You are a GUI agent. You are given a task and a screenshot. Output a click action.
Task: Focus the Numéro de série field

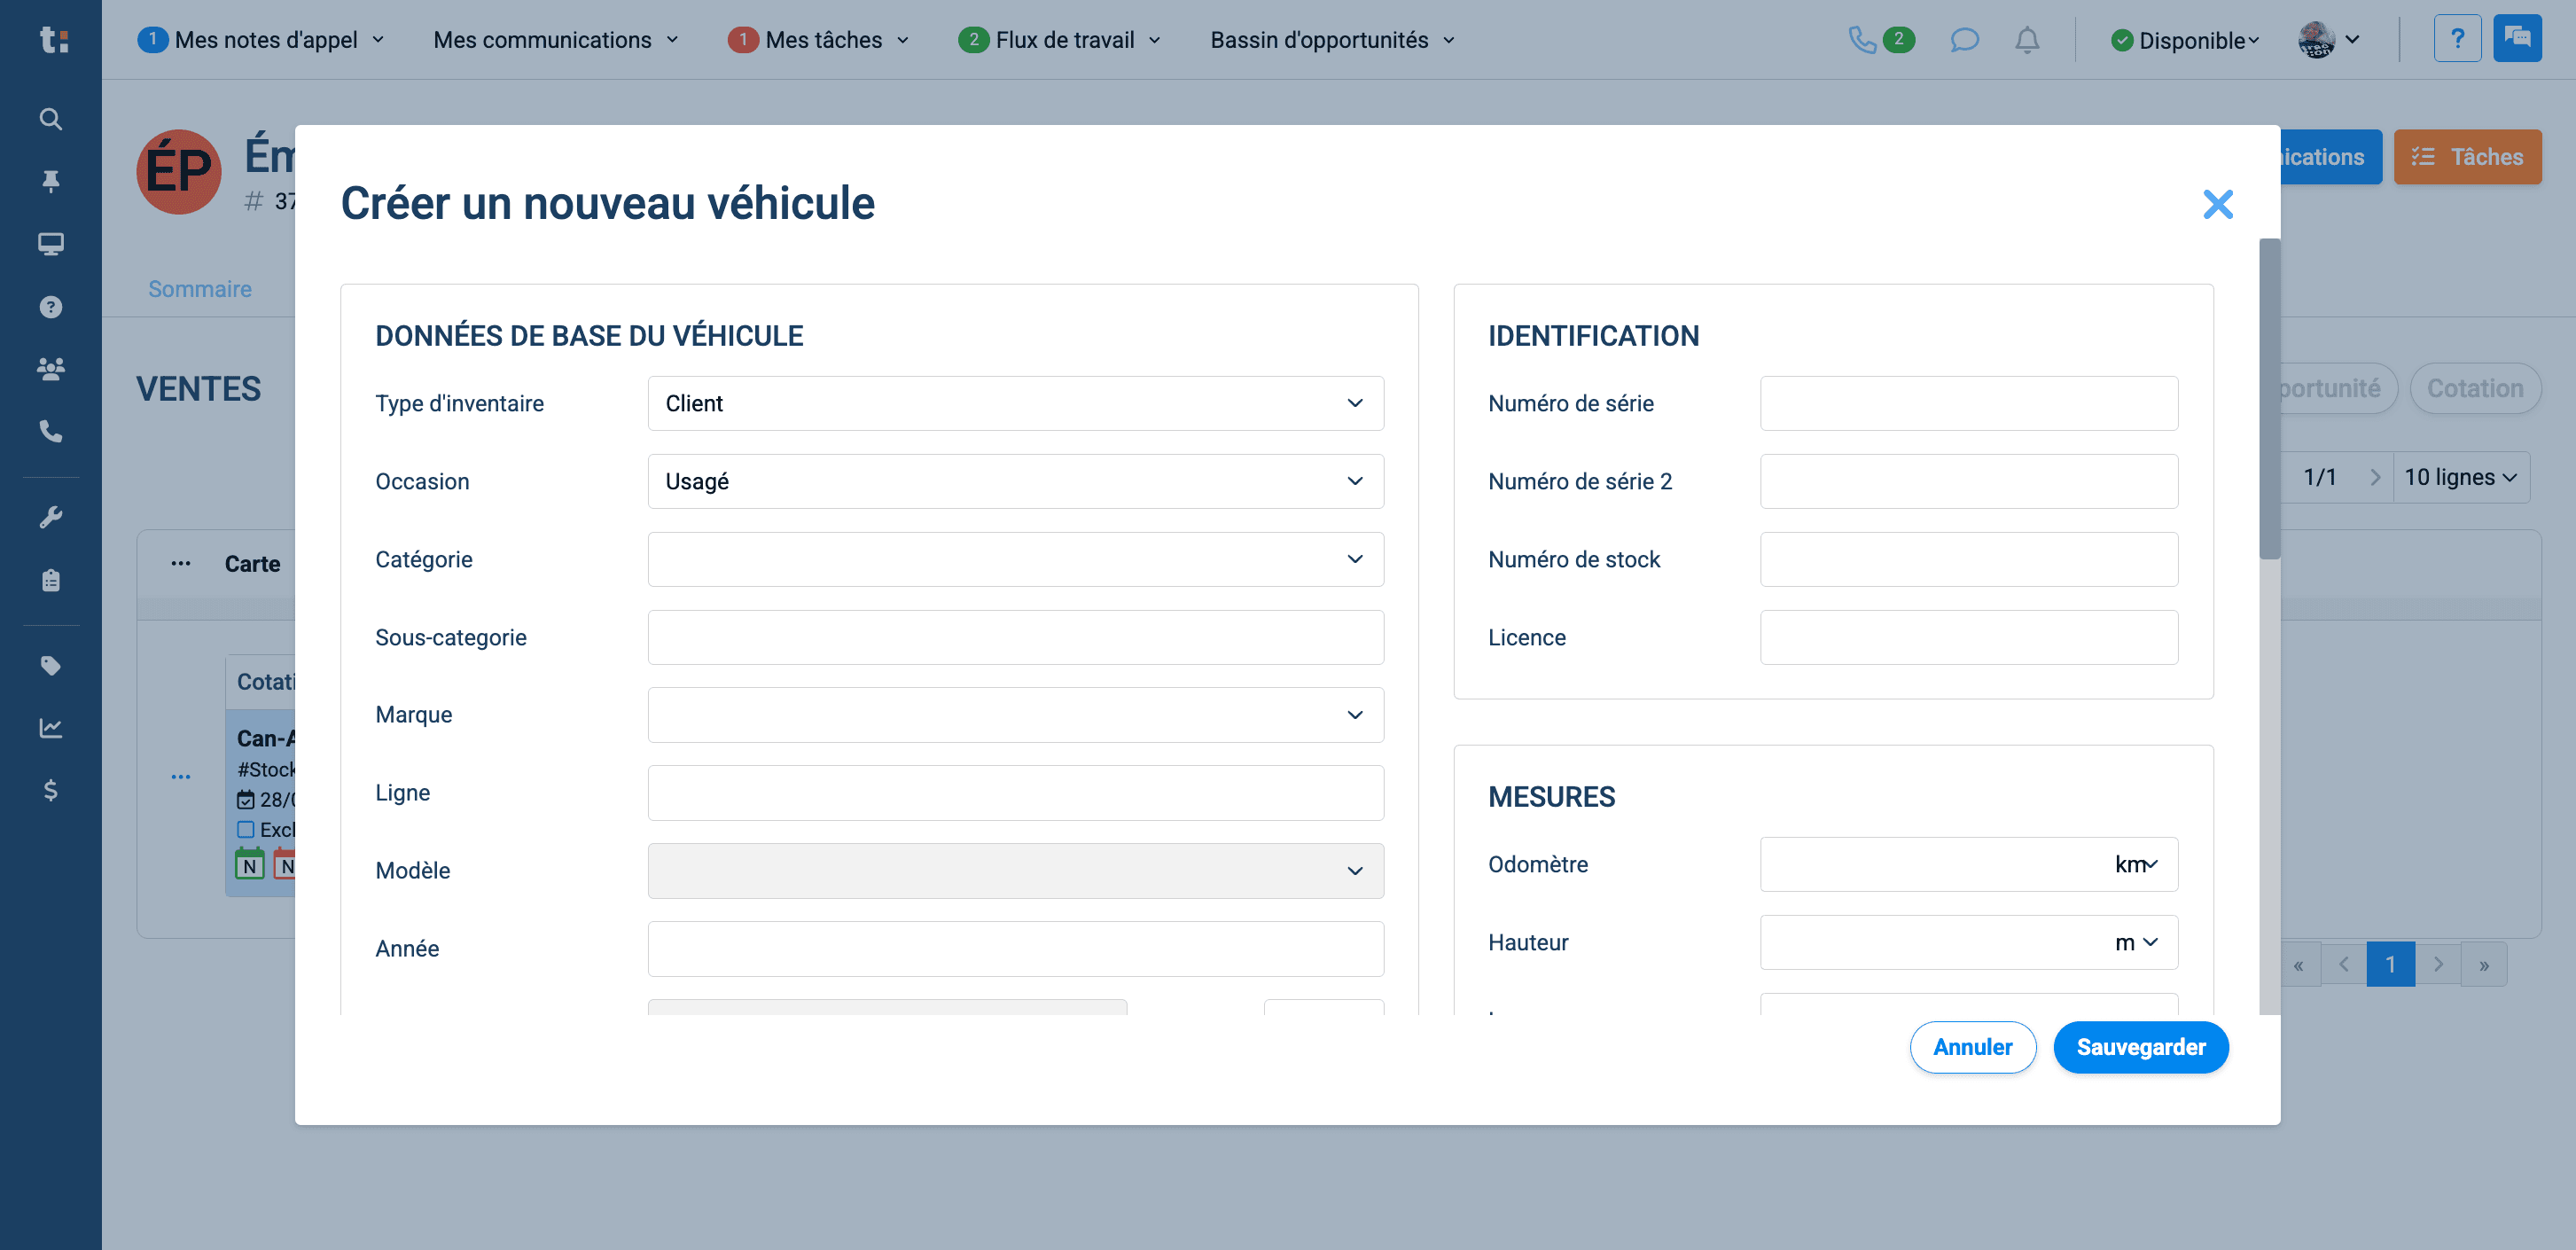[1968, 403]
